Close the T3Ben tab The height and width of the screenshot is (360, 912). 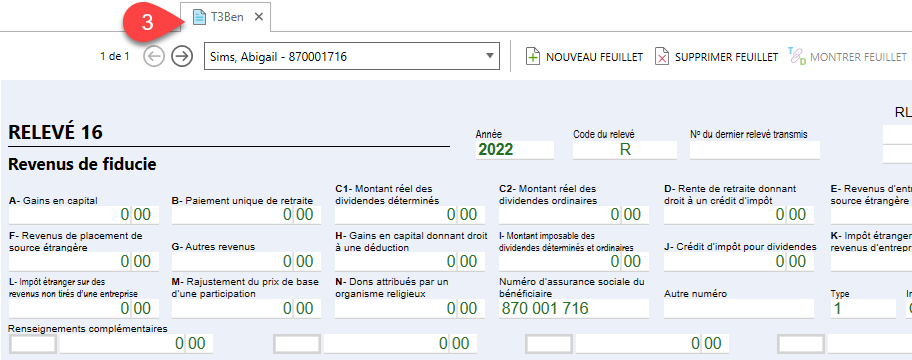tap(259, 17)
